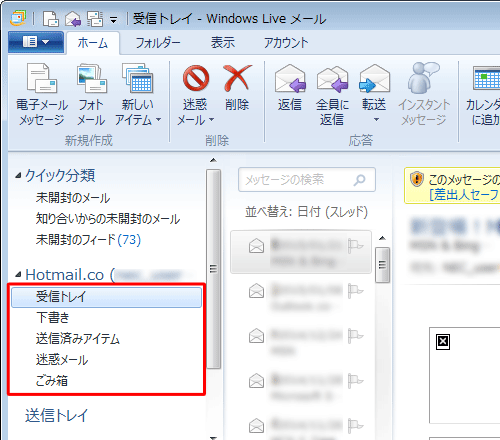Click the security shield icon in info bar
This screenshot has width=500, height=440.
pos(417,179)
